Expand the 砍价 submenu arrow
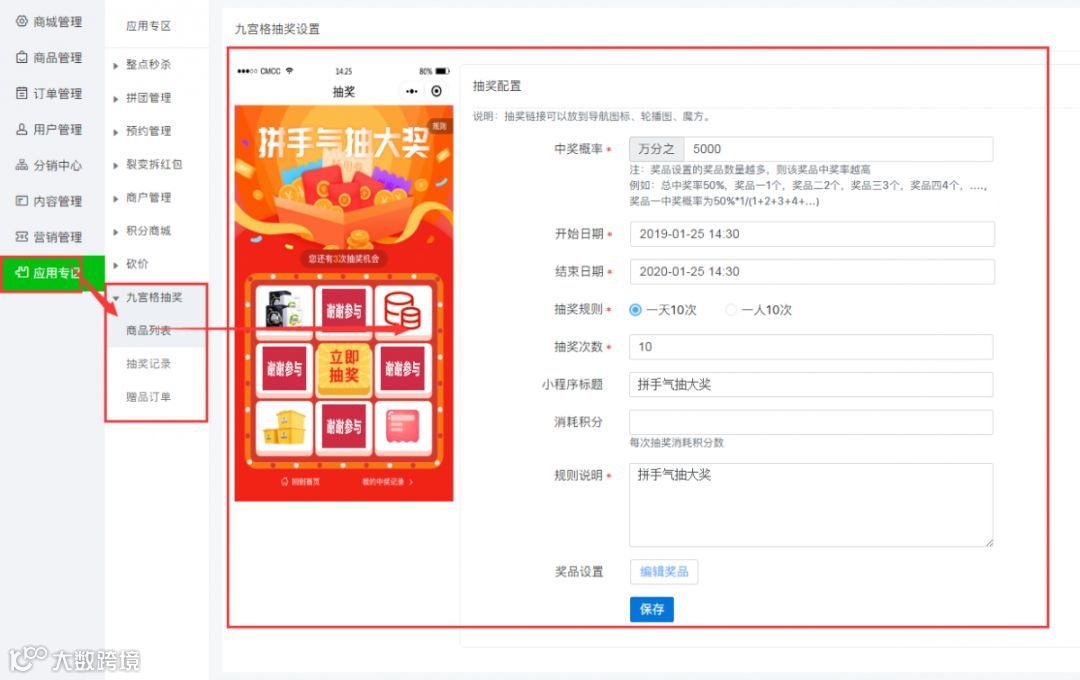The height and width of the screenshot is (680, 1080). pos(116,265)
